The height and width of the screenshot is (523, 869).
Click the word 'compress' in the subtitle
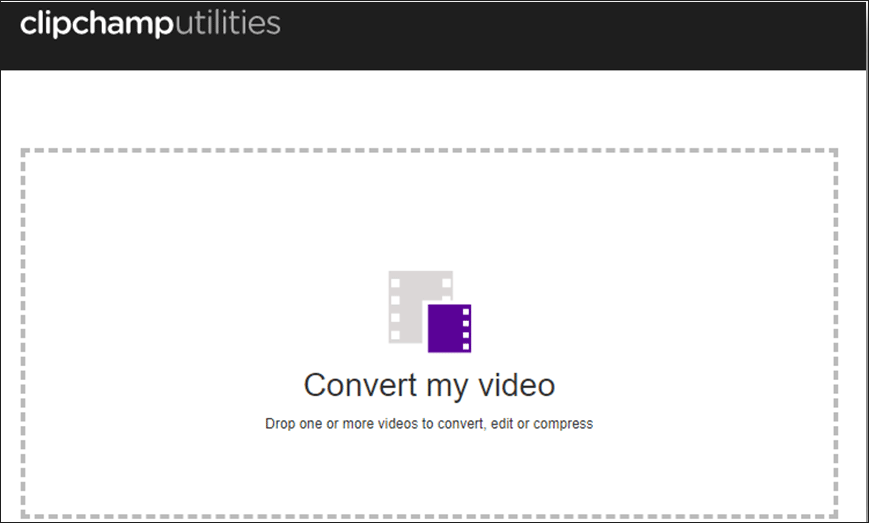563,423
